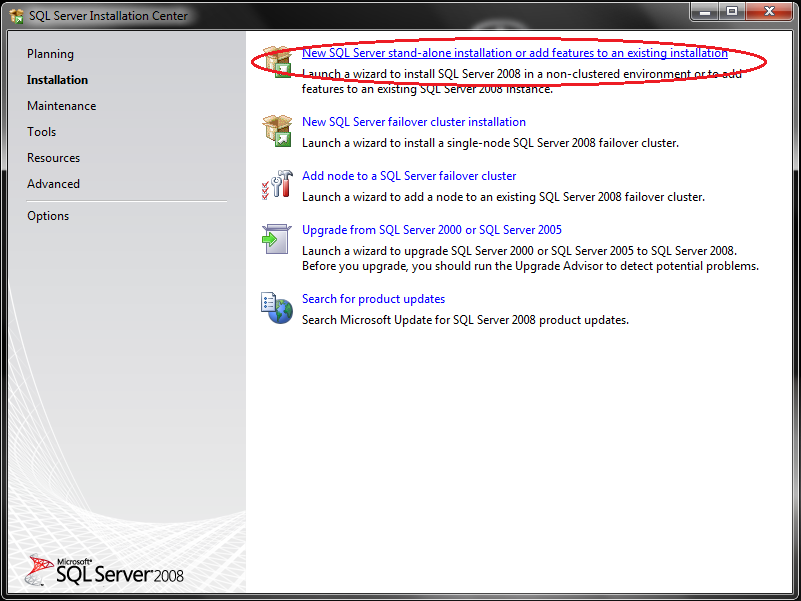
Task: Click Add node to a SQL Server failover cluster
Action: 409,176
